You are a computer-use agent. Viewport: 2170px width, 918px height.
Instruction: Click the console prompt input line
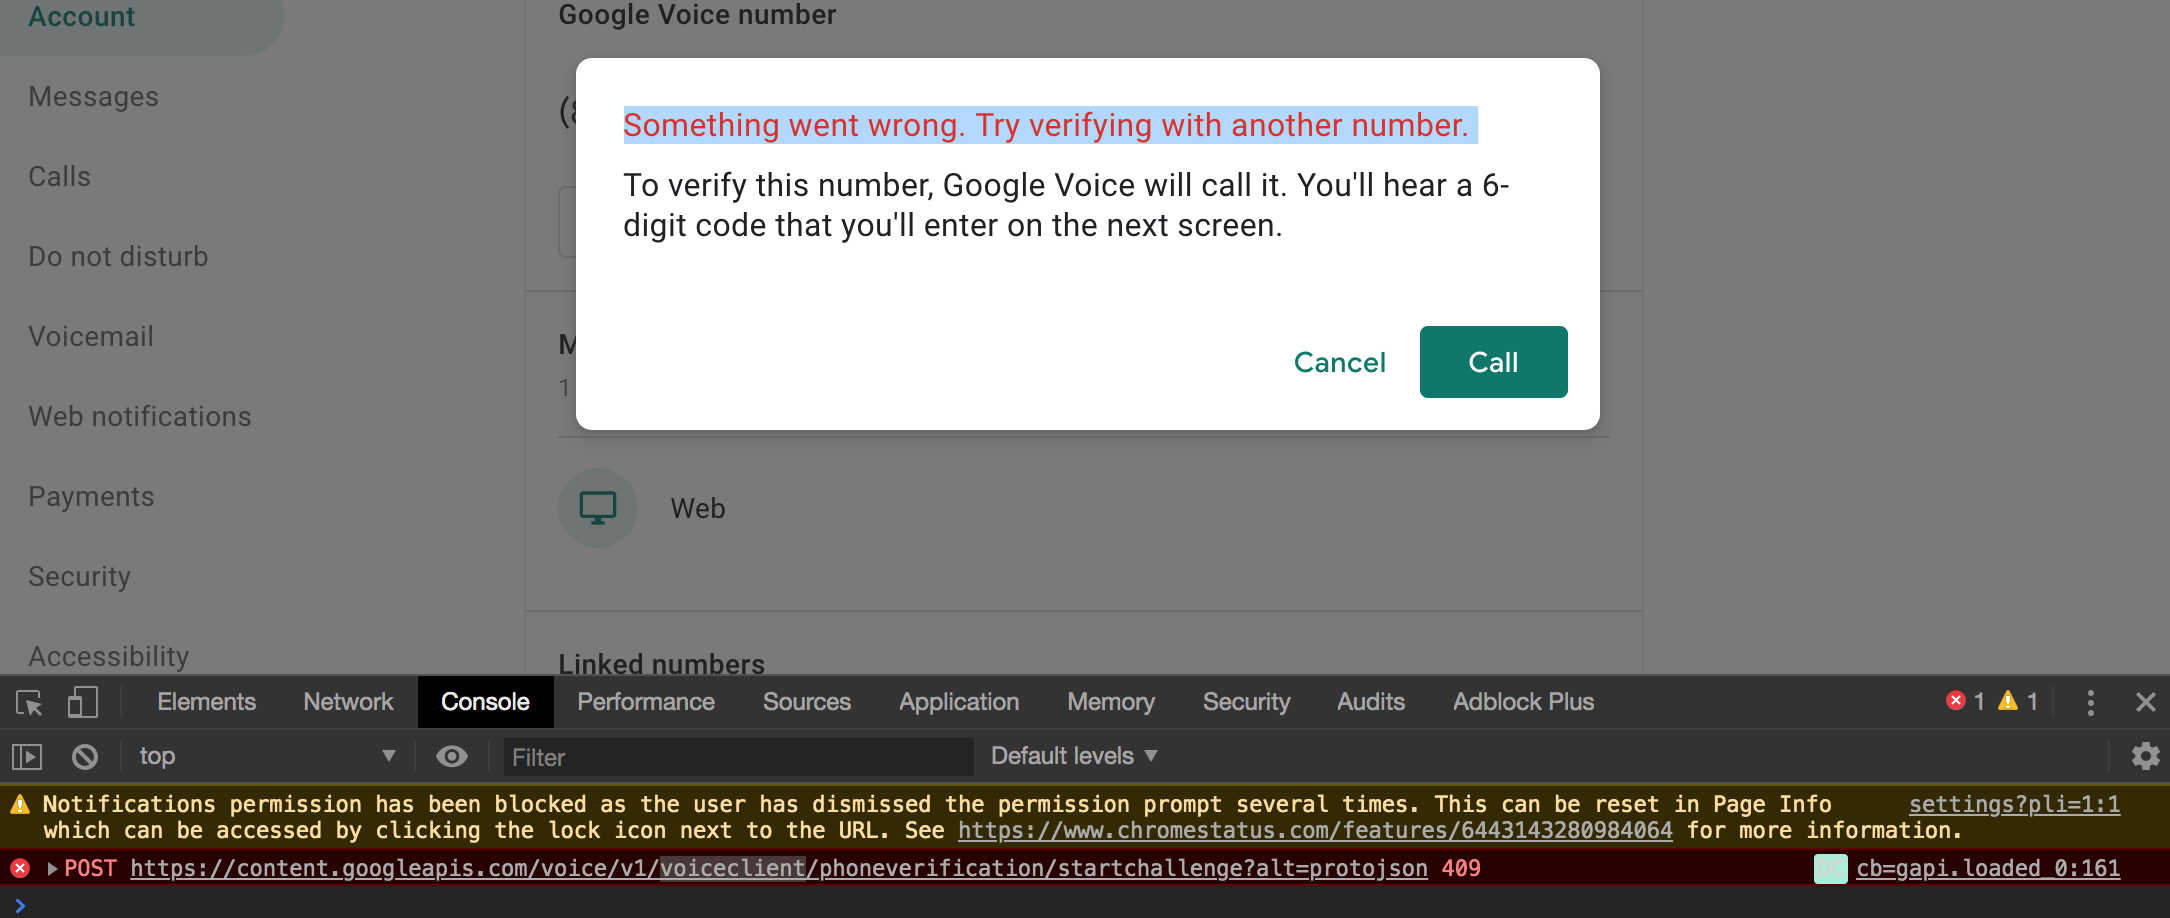(x=1085, y=904)
